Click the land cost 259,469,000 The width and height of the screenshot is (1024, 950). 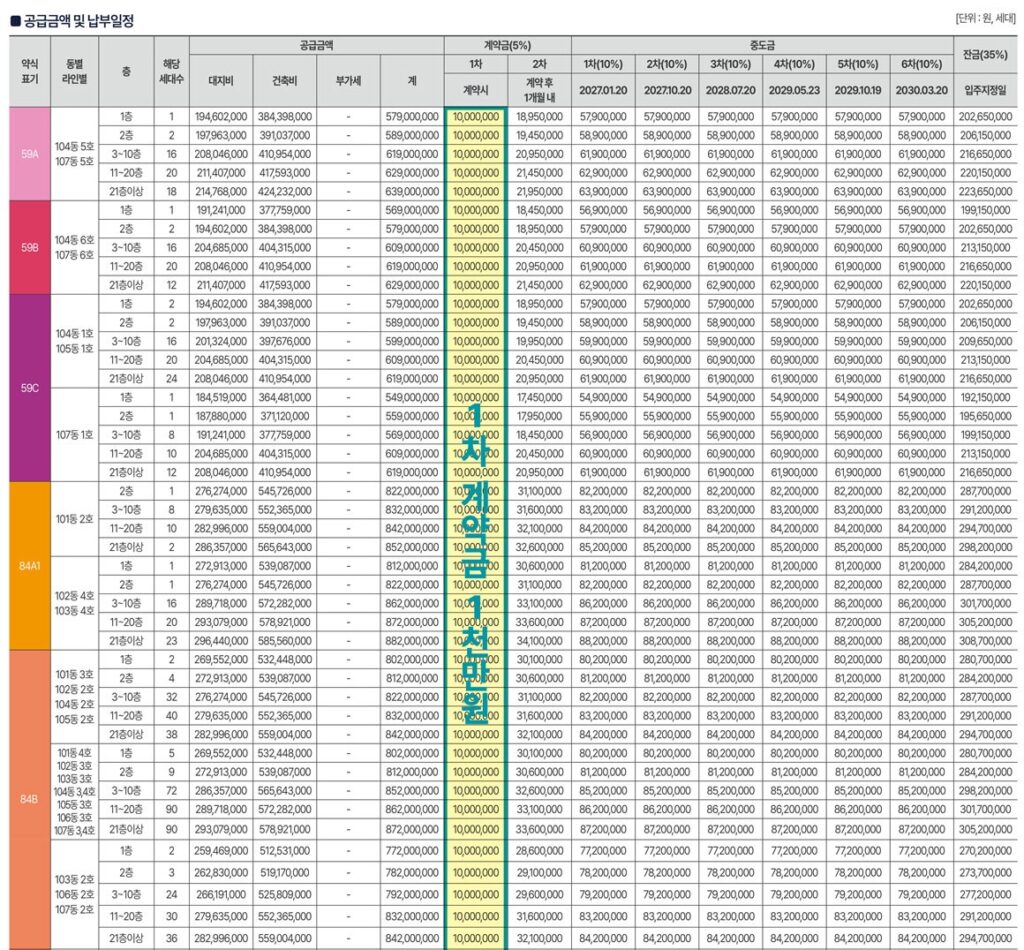(221, 851)
